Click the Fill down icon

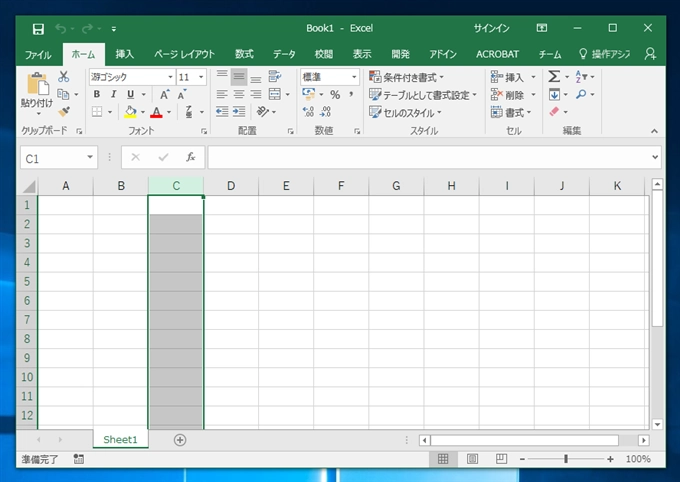[x=554, y=94]
